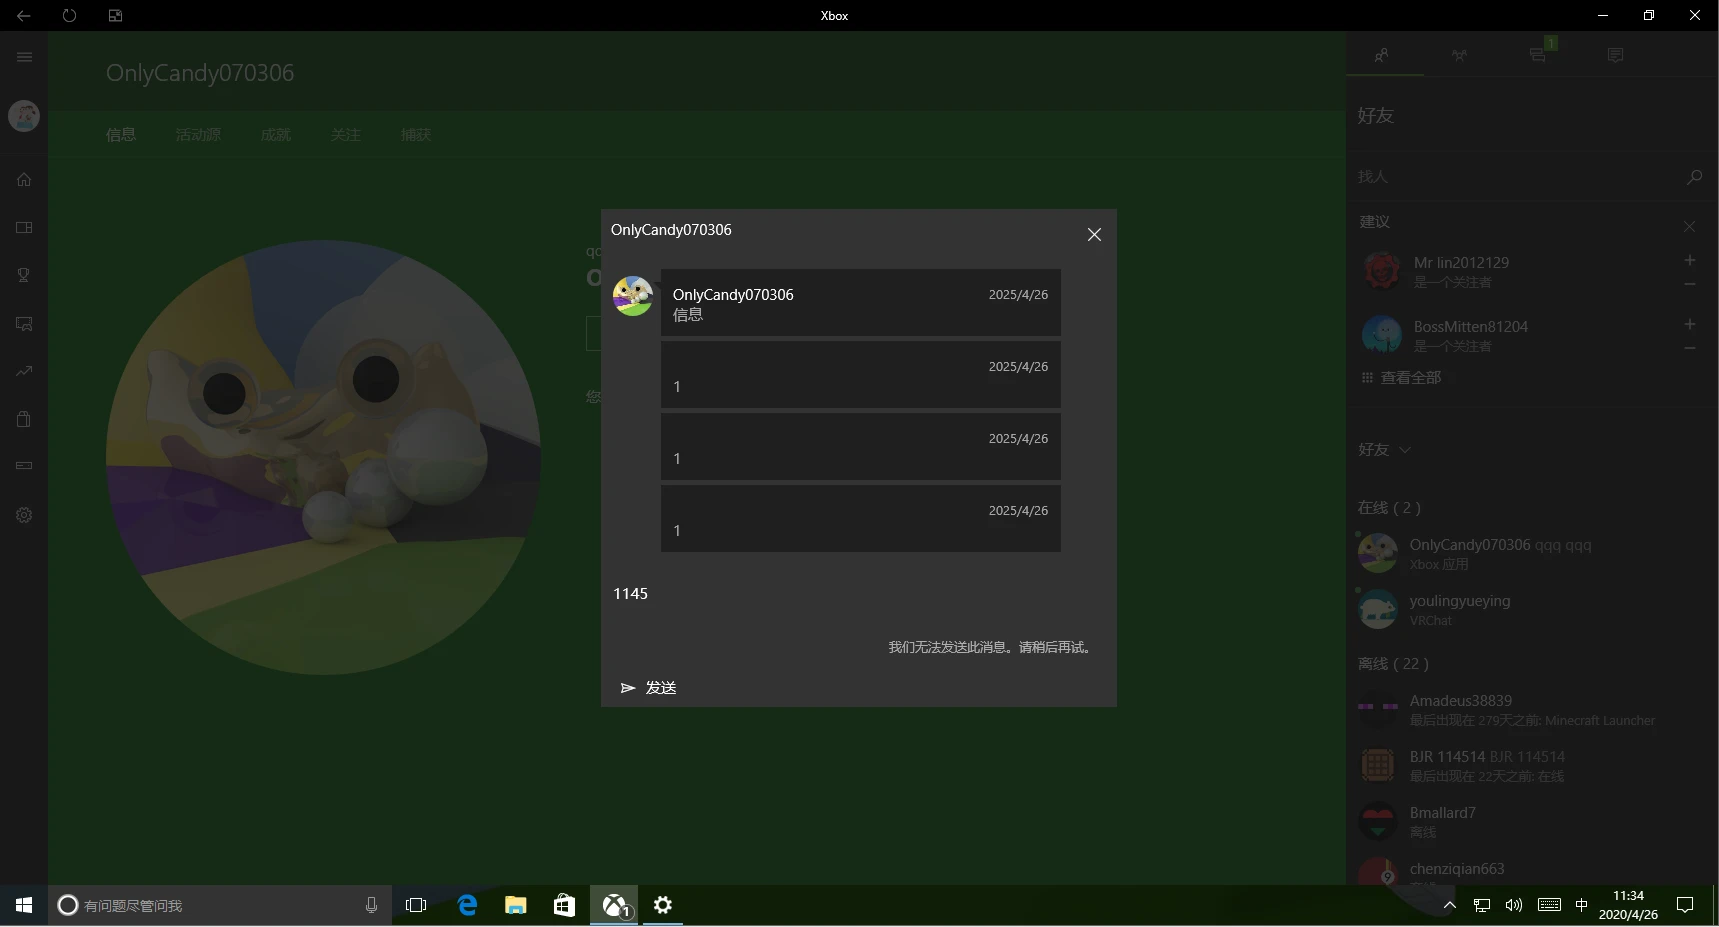Dismiss the 建议 suggestions section
Screen dimensions: 1719x927
click(1689, 226)
